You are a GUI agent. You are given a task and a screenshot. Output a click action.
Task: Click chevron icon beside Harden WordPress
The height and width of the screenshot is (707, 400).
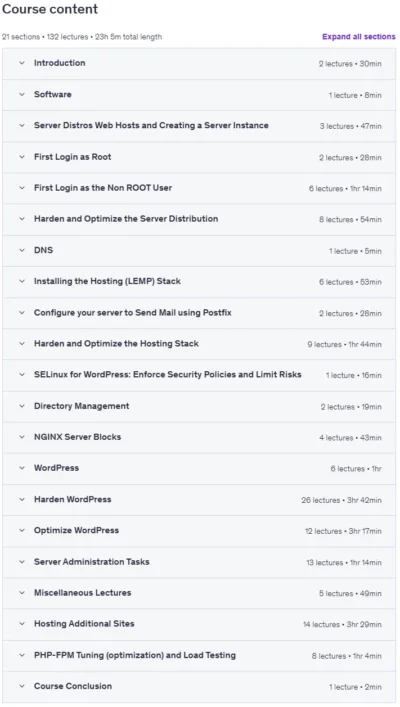point(22,500)
